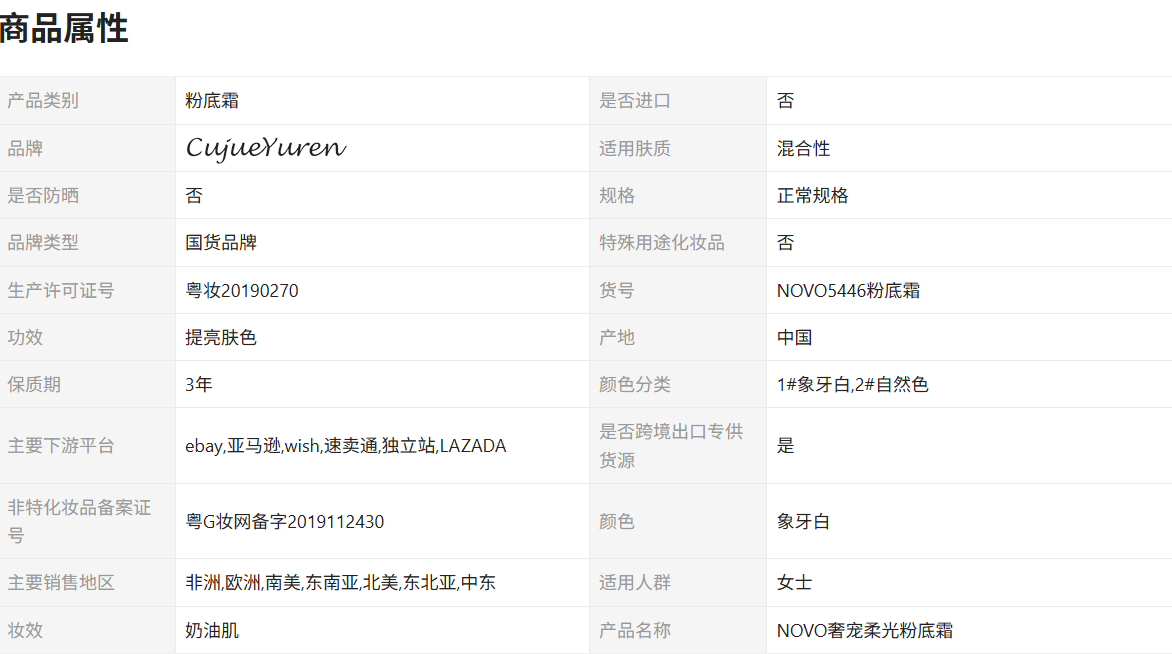Select the "适用肤质" attribute label
Viewport: 1172px width, 654px height.
[x=635, y=149]
